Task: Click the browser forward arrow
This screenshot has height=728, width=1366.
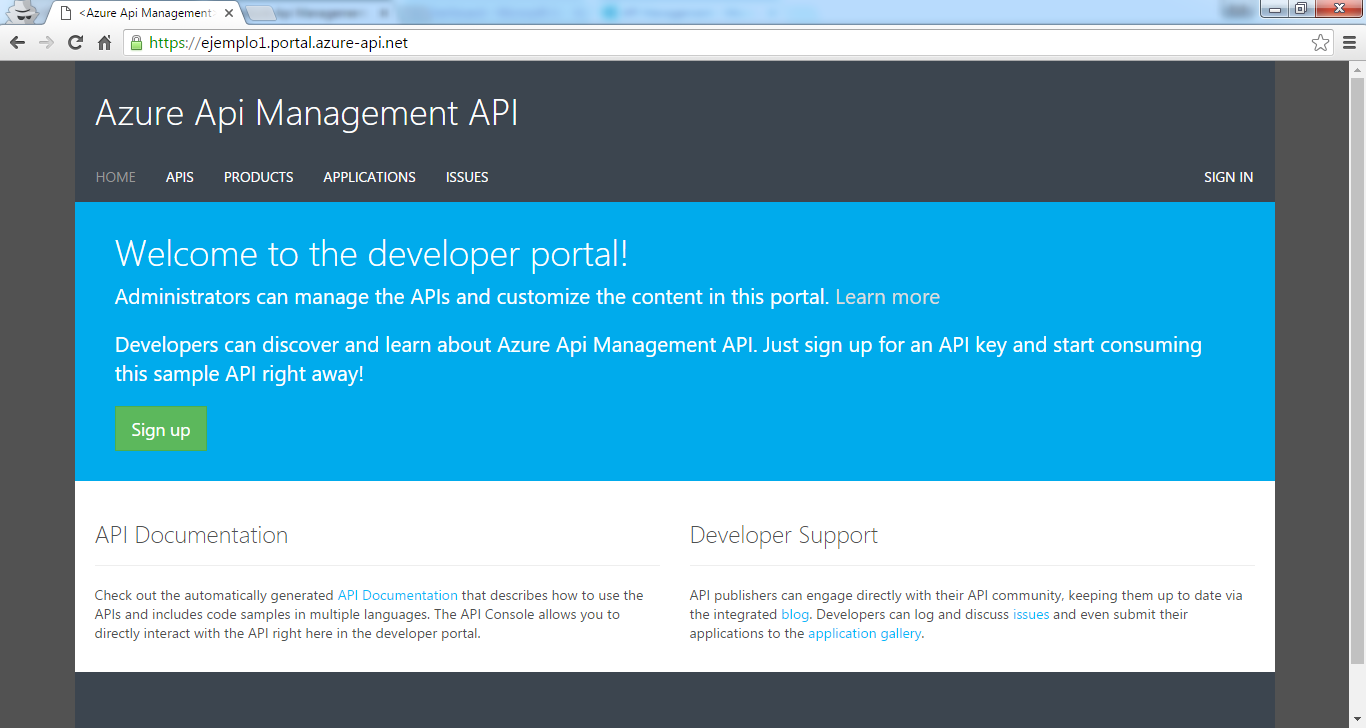Action: (x=44, y=42)
